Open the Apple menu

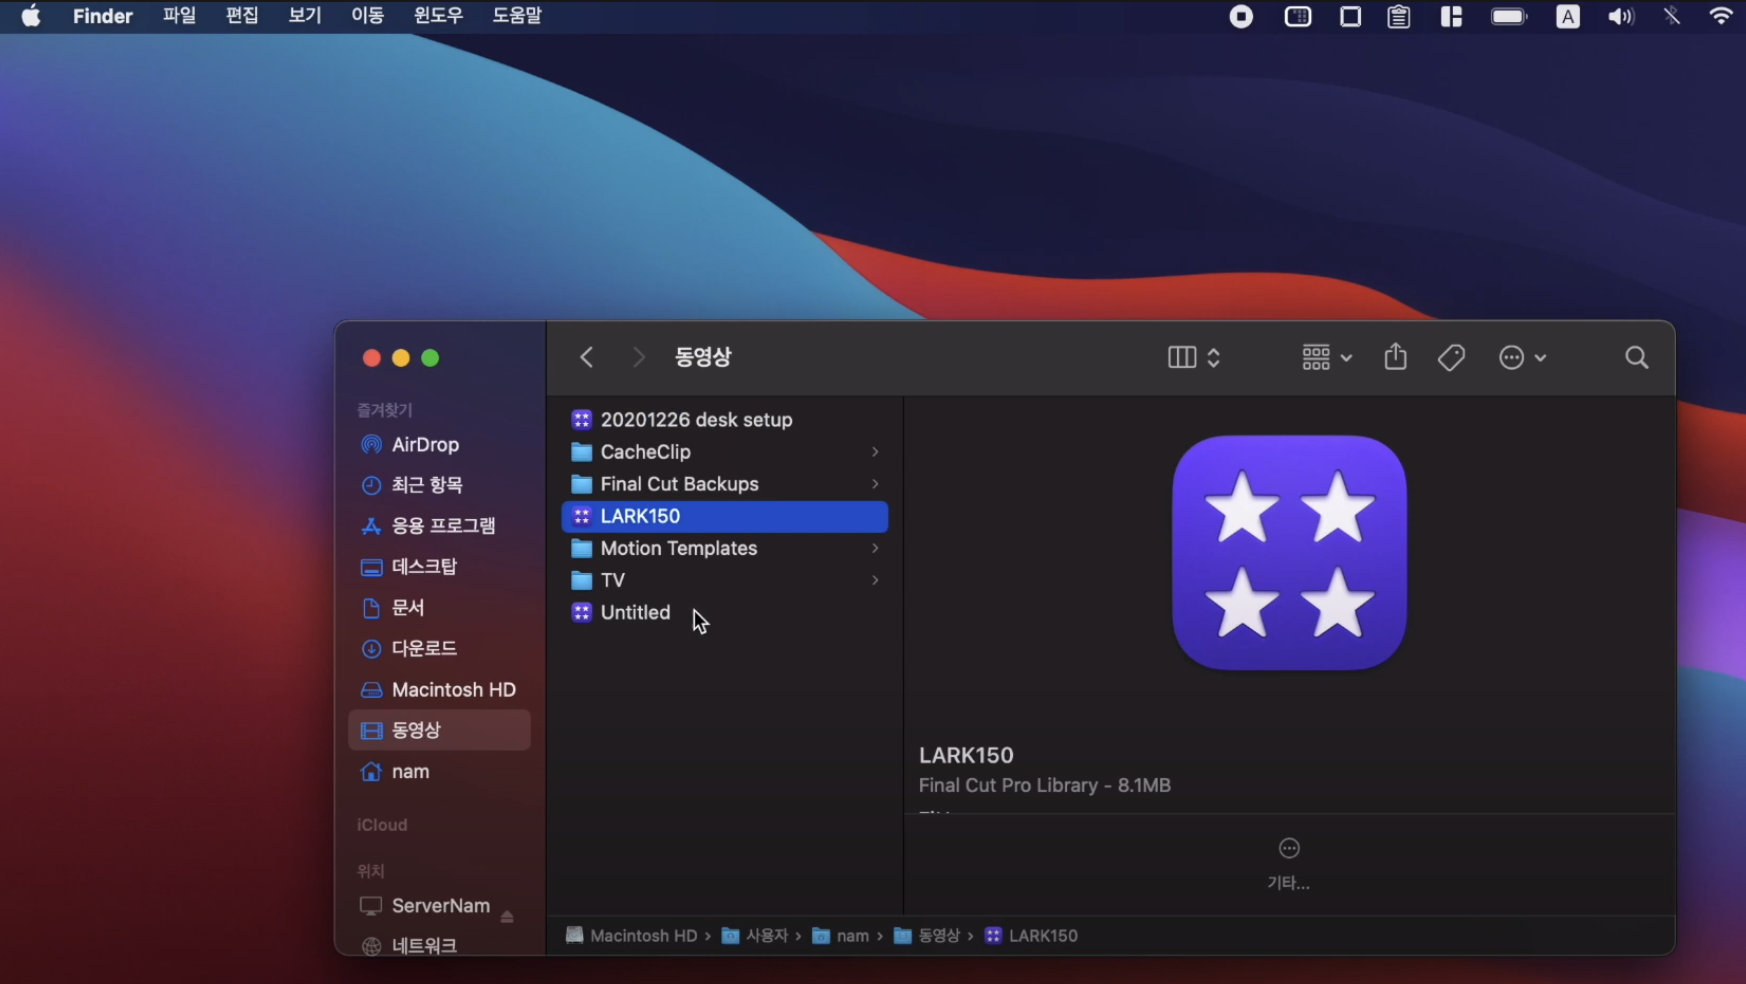31,16
